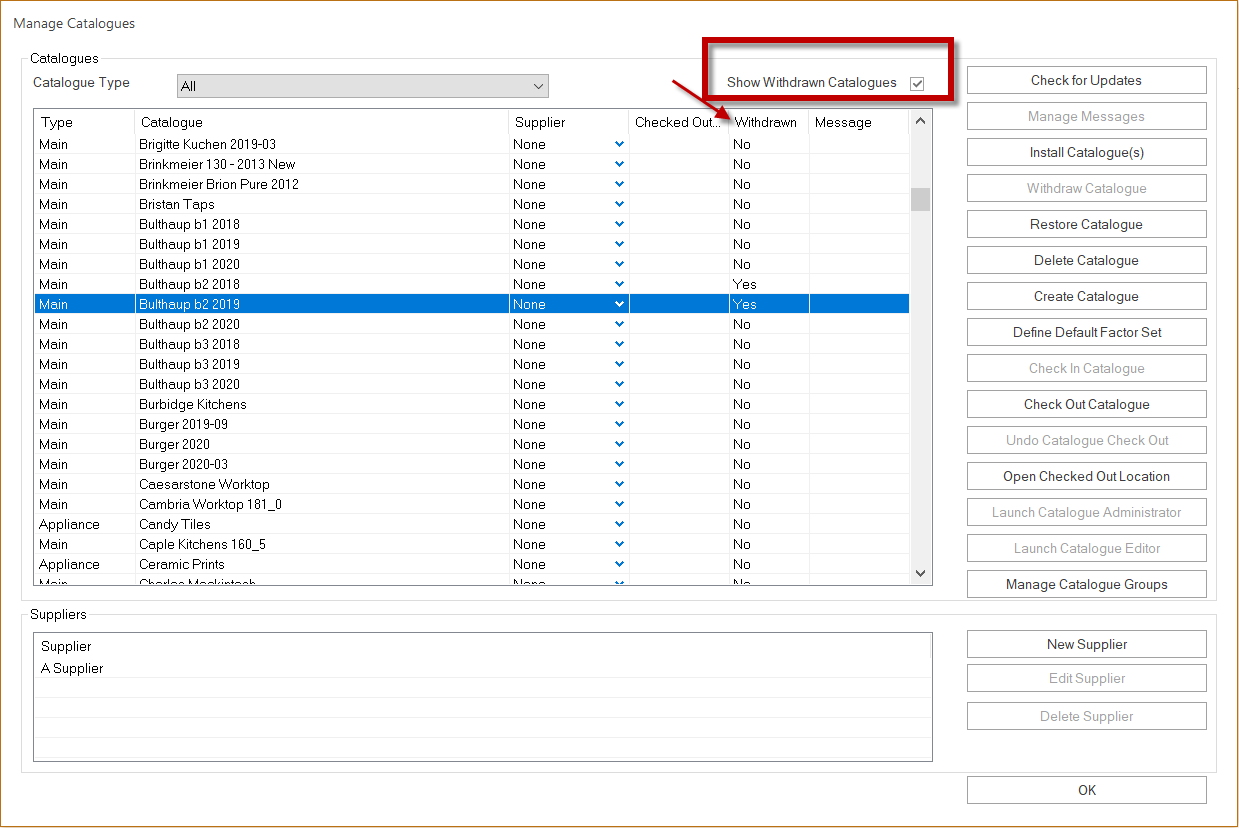Click the catalogue list scrollbar thumb
Image resolution: width=1239 pixels, height=828 pixels.
point(920,199)
